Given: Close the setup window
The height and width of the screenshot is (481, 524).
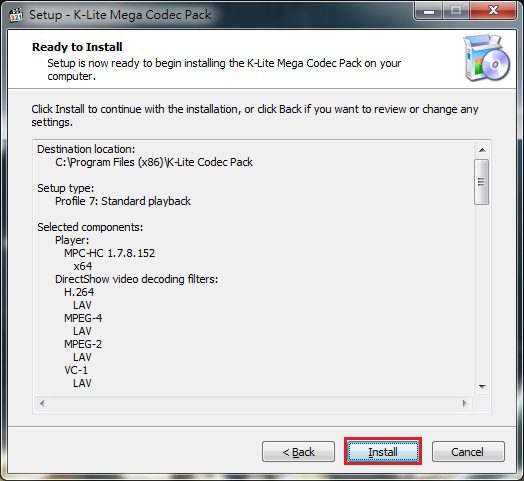Looking at the screenshot, I should coord(493,11).
